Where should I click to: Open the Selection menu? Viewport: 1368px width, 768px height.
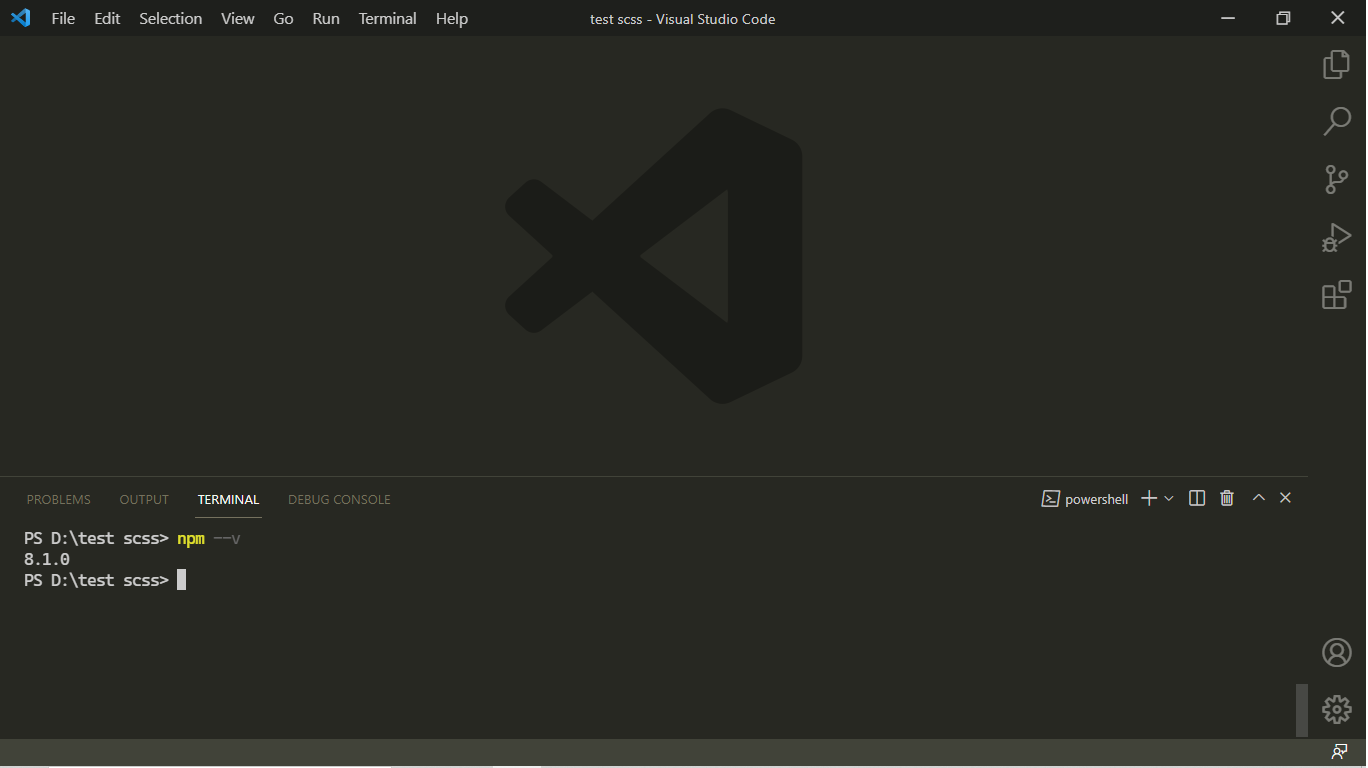tap(170, 18)
